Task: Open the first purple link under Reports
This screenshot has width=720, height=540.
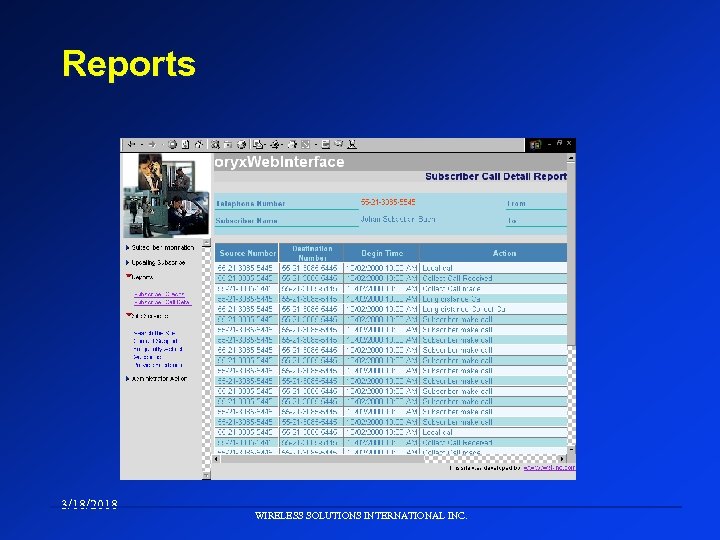Action: (x=159, y=294)
